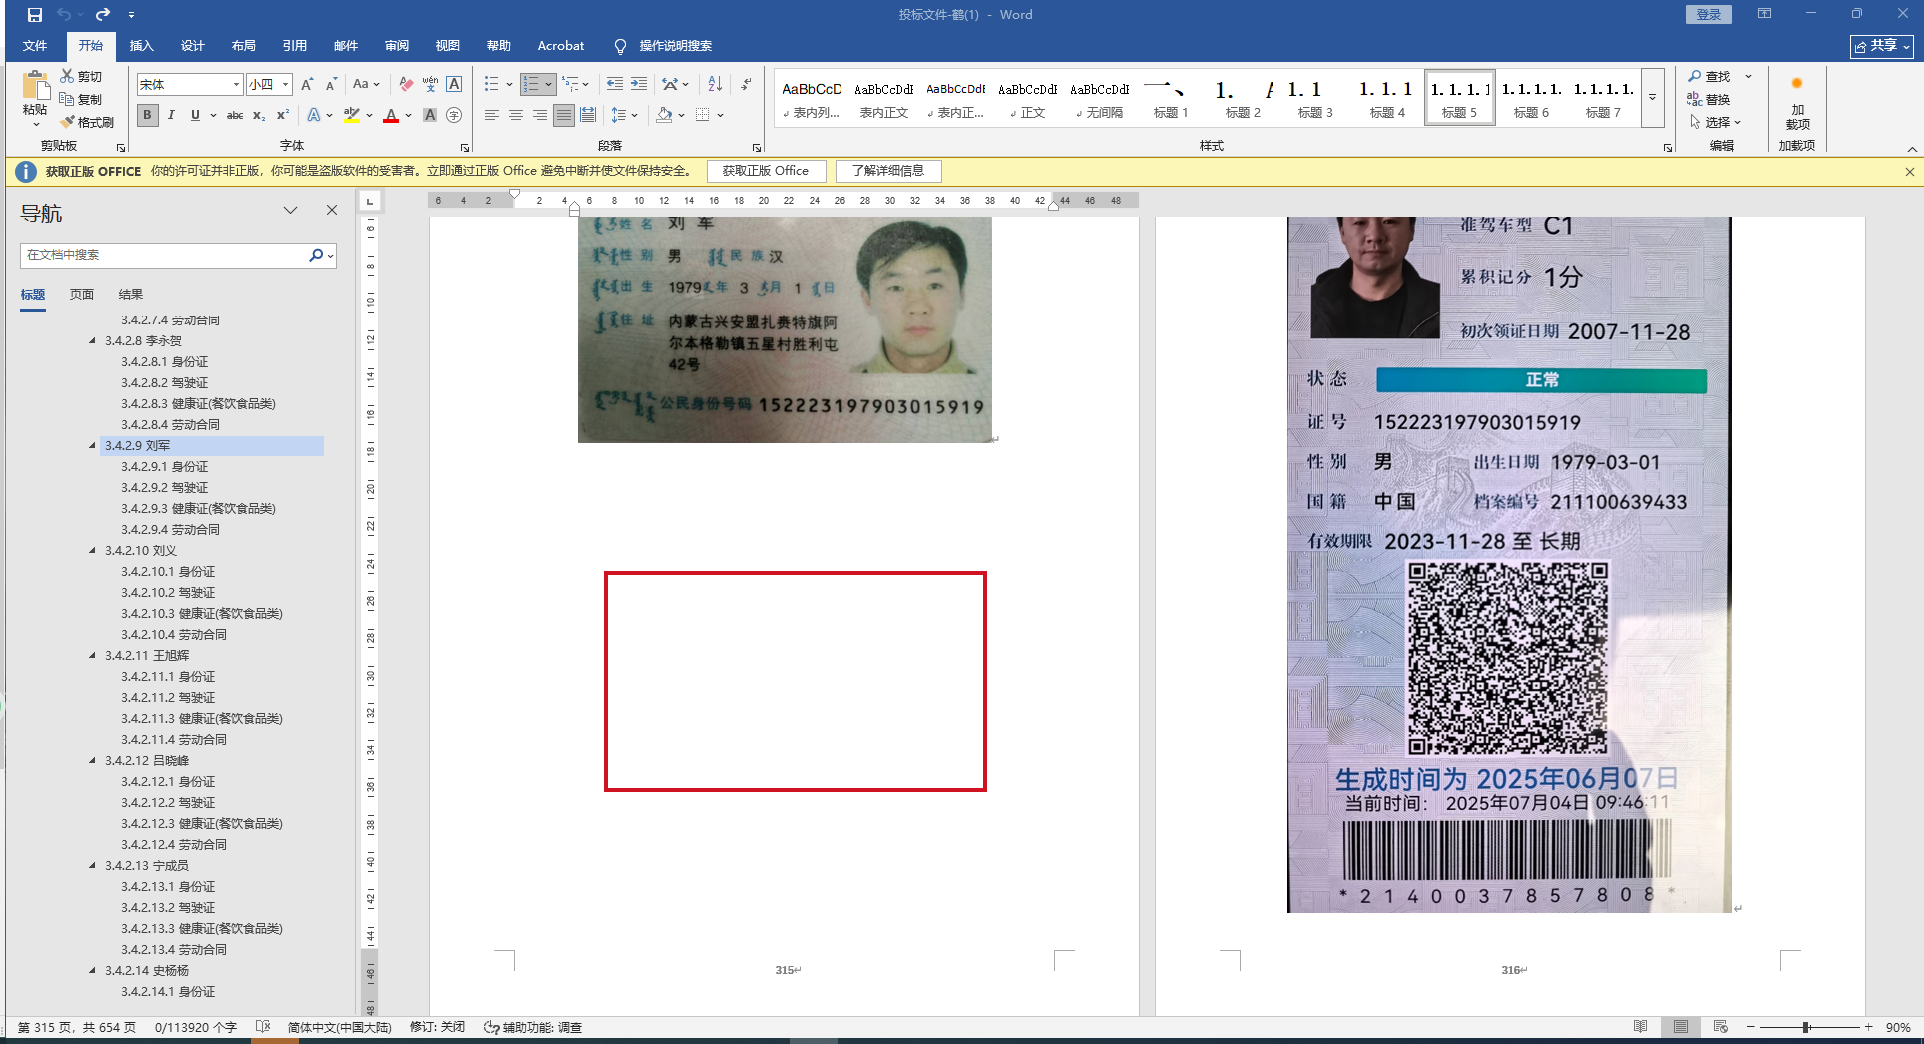Open the change case Aa dropdown
The width and height of the screenshot is (1924, 1044).
366,85
